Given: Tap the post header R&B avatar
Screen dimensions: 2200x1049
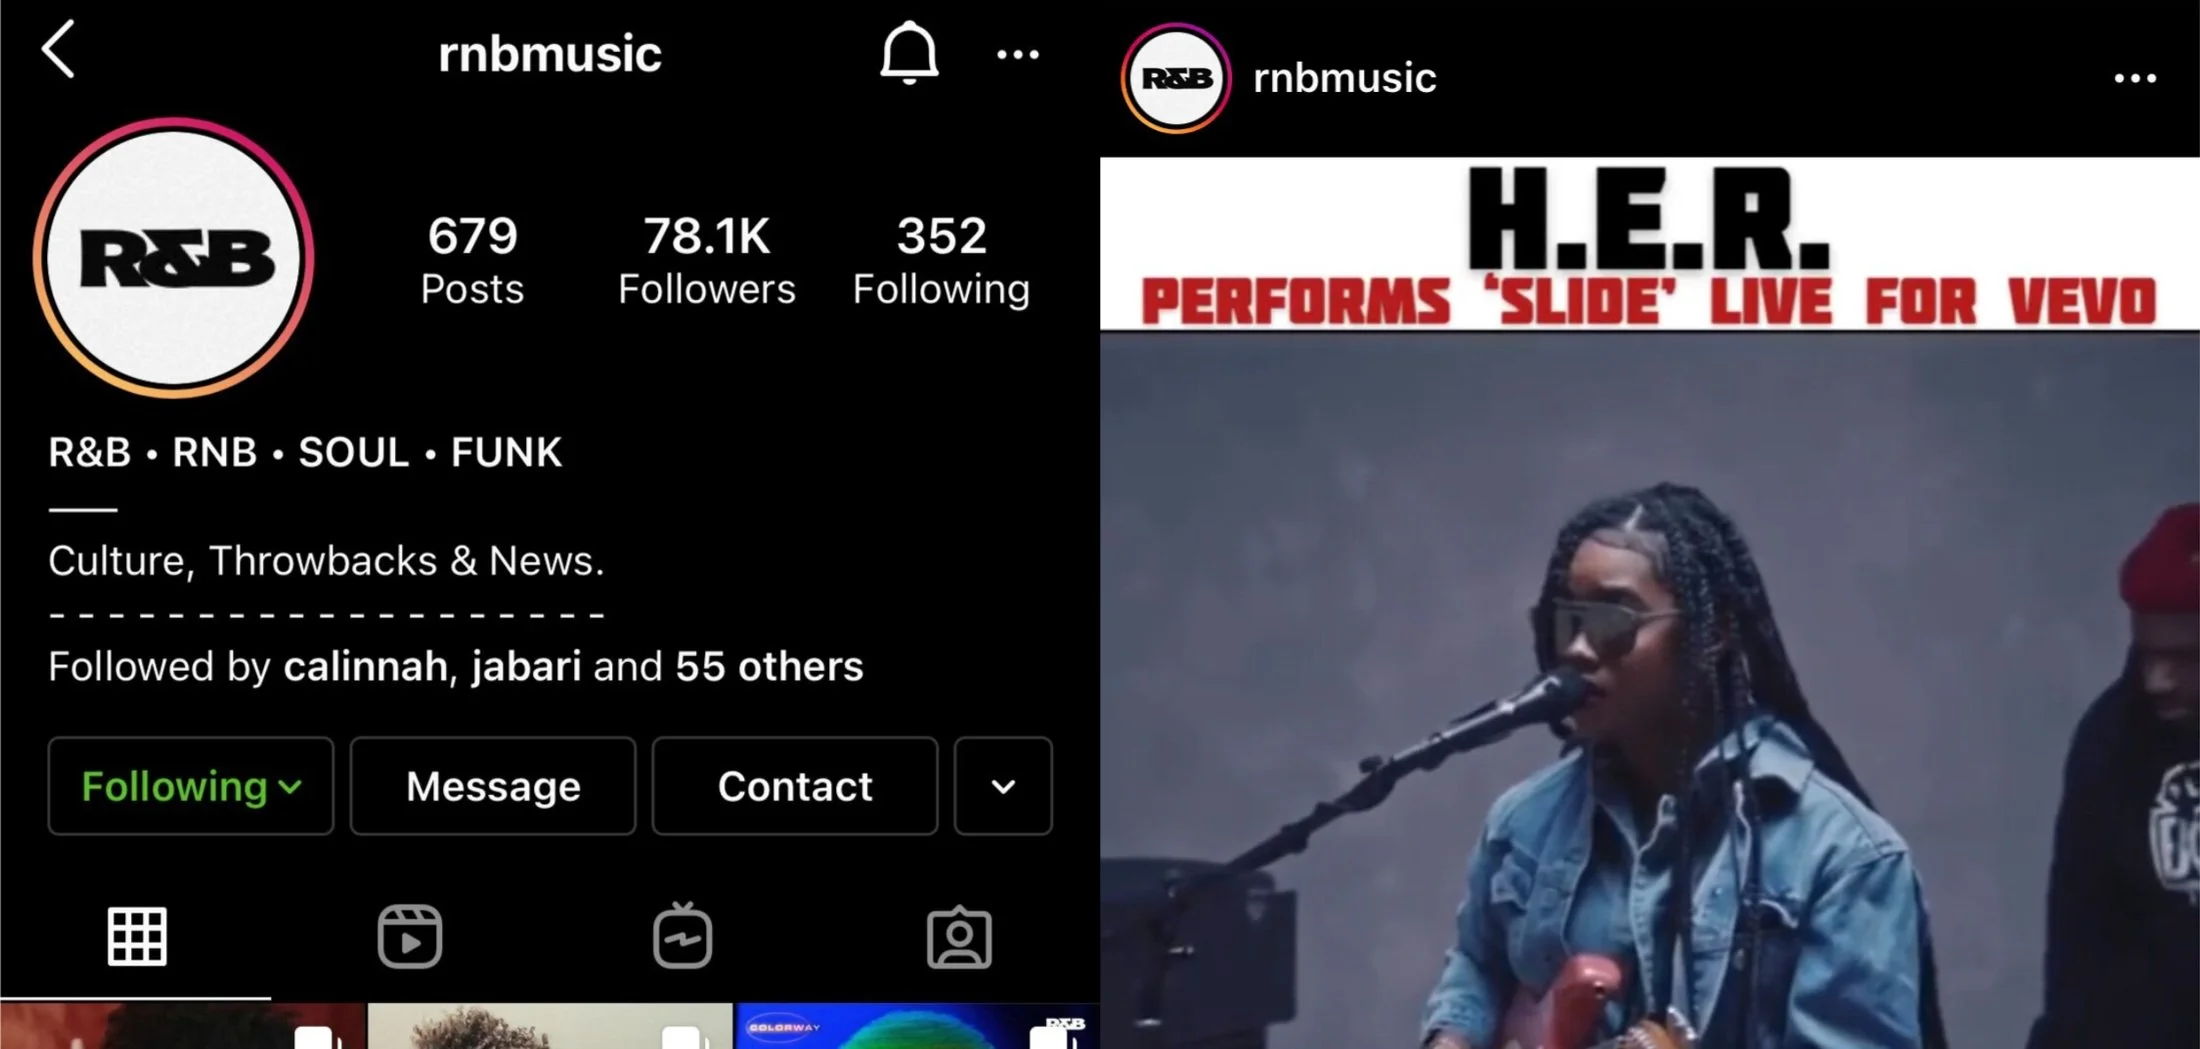Looking at the screenshot, I should coord(1176,78).
